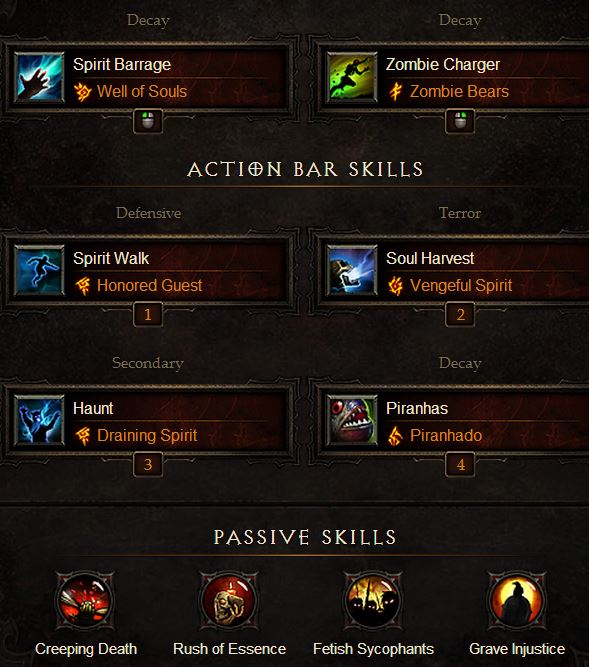Open the Rush of Essence passive icon
The height and width of the screenshot is (667, 589).
click(x=229, y=601)
